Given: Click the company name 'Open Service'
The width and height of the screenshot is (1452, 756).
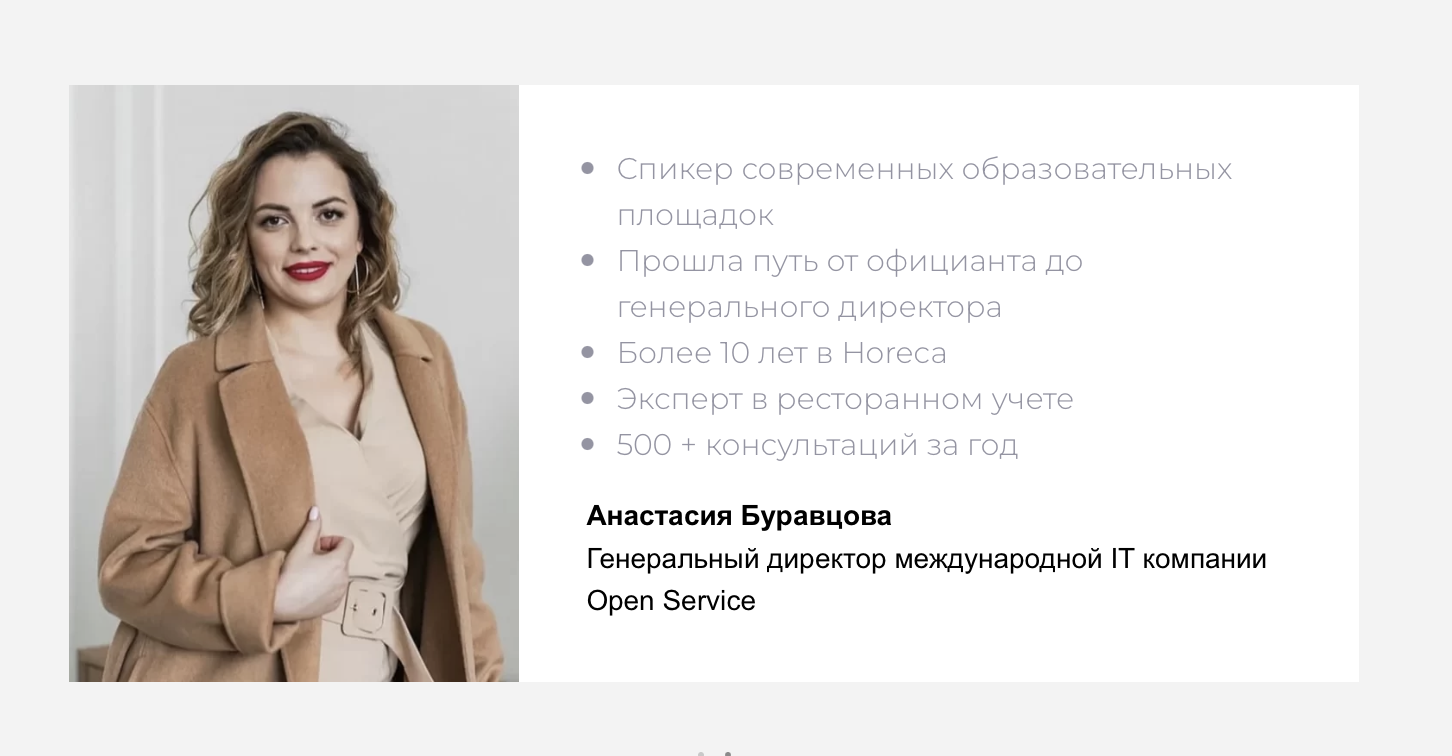Looking at the screenshot, I should click(671, 601).
